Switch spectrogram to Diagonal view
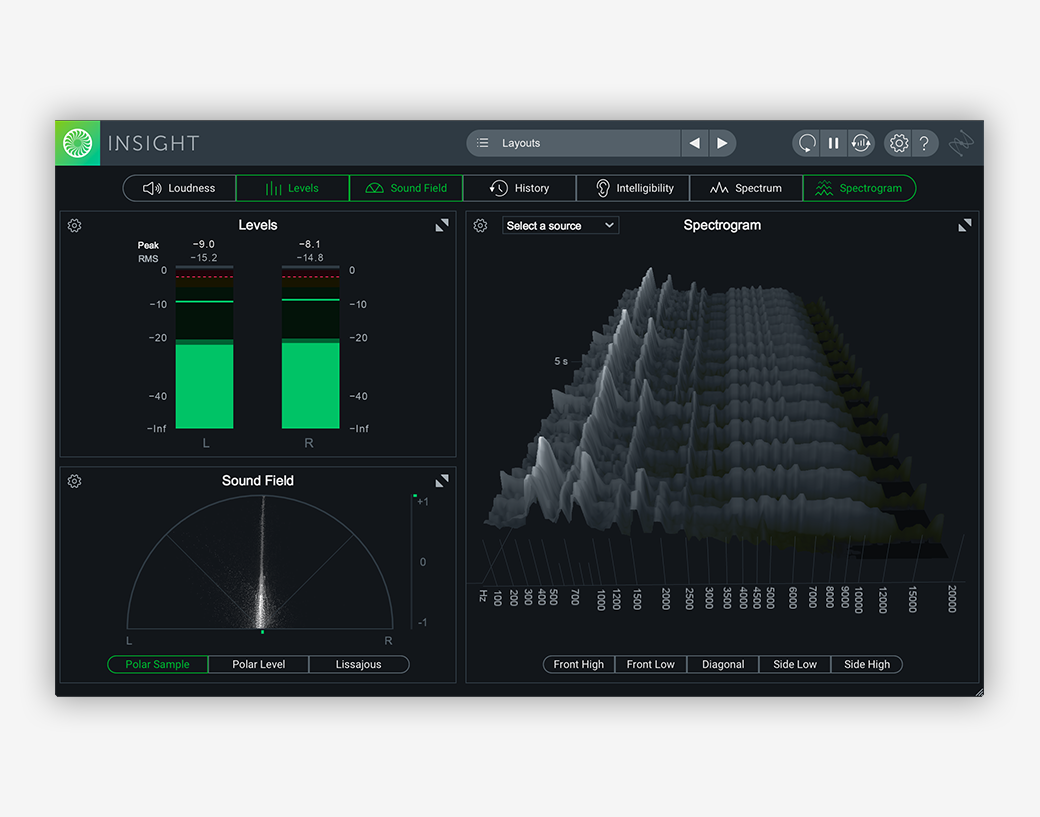1040x817 pixels. coord(723,664)
